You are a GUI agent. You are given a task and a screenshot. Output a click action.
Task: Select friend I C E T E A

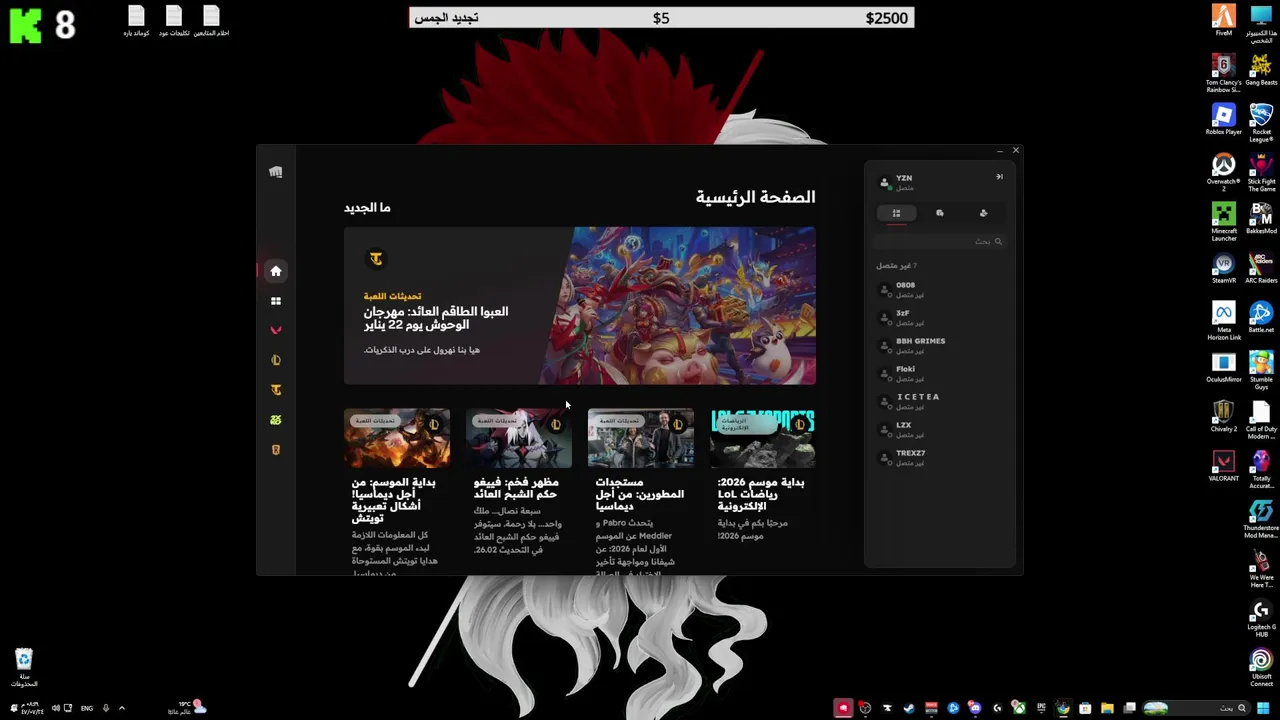938,402
